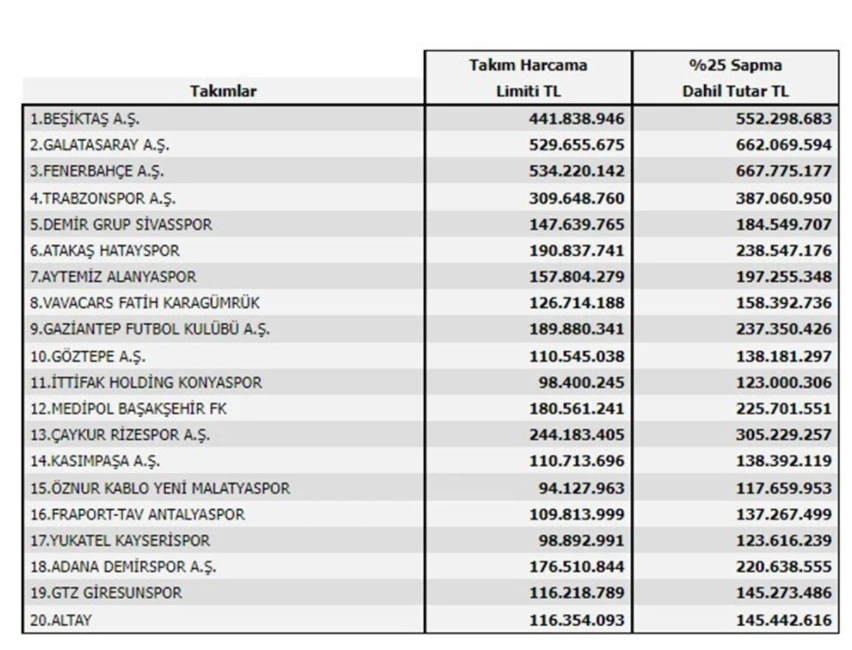Select Çaykur Rizespor limit 244.183.405
Image resolution: width=852 pixels, height=650 pixels.
(577, 435)
